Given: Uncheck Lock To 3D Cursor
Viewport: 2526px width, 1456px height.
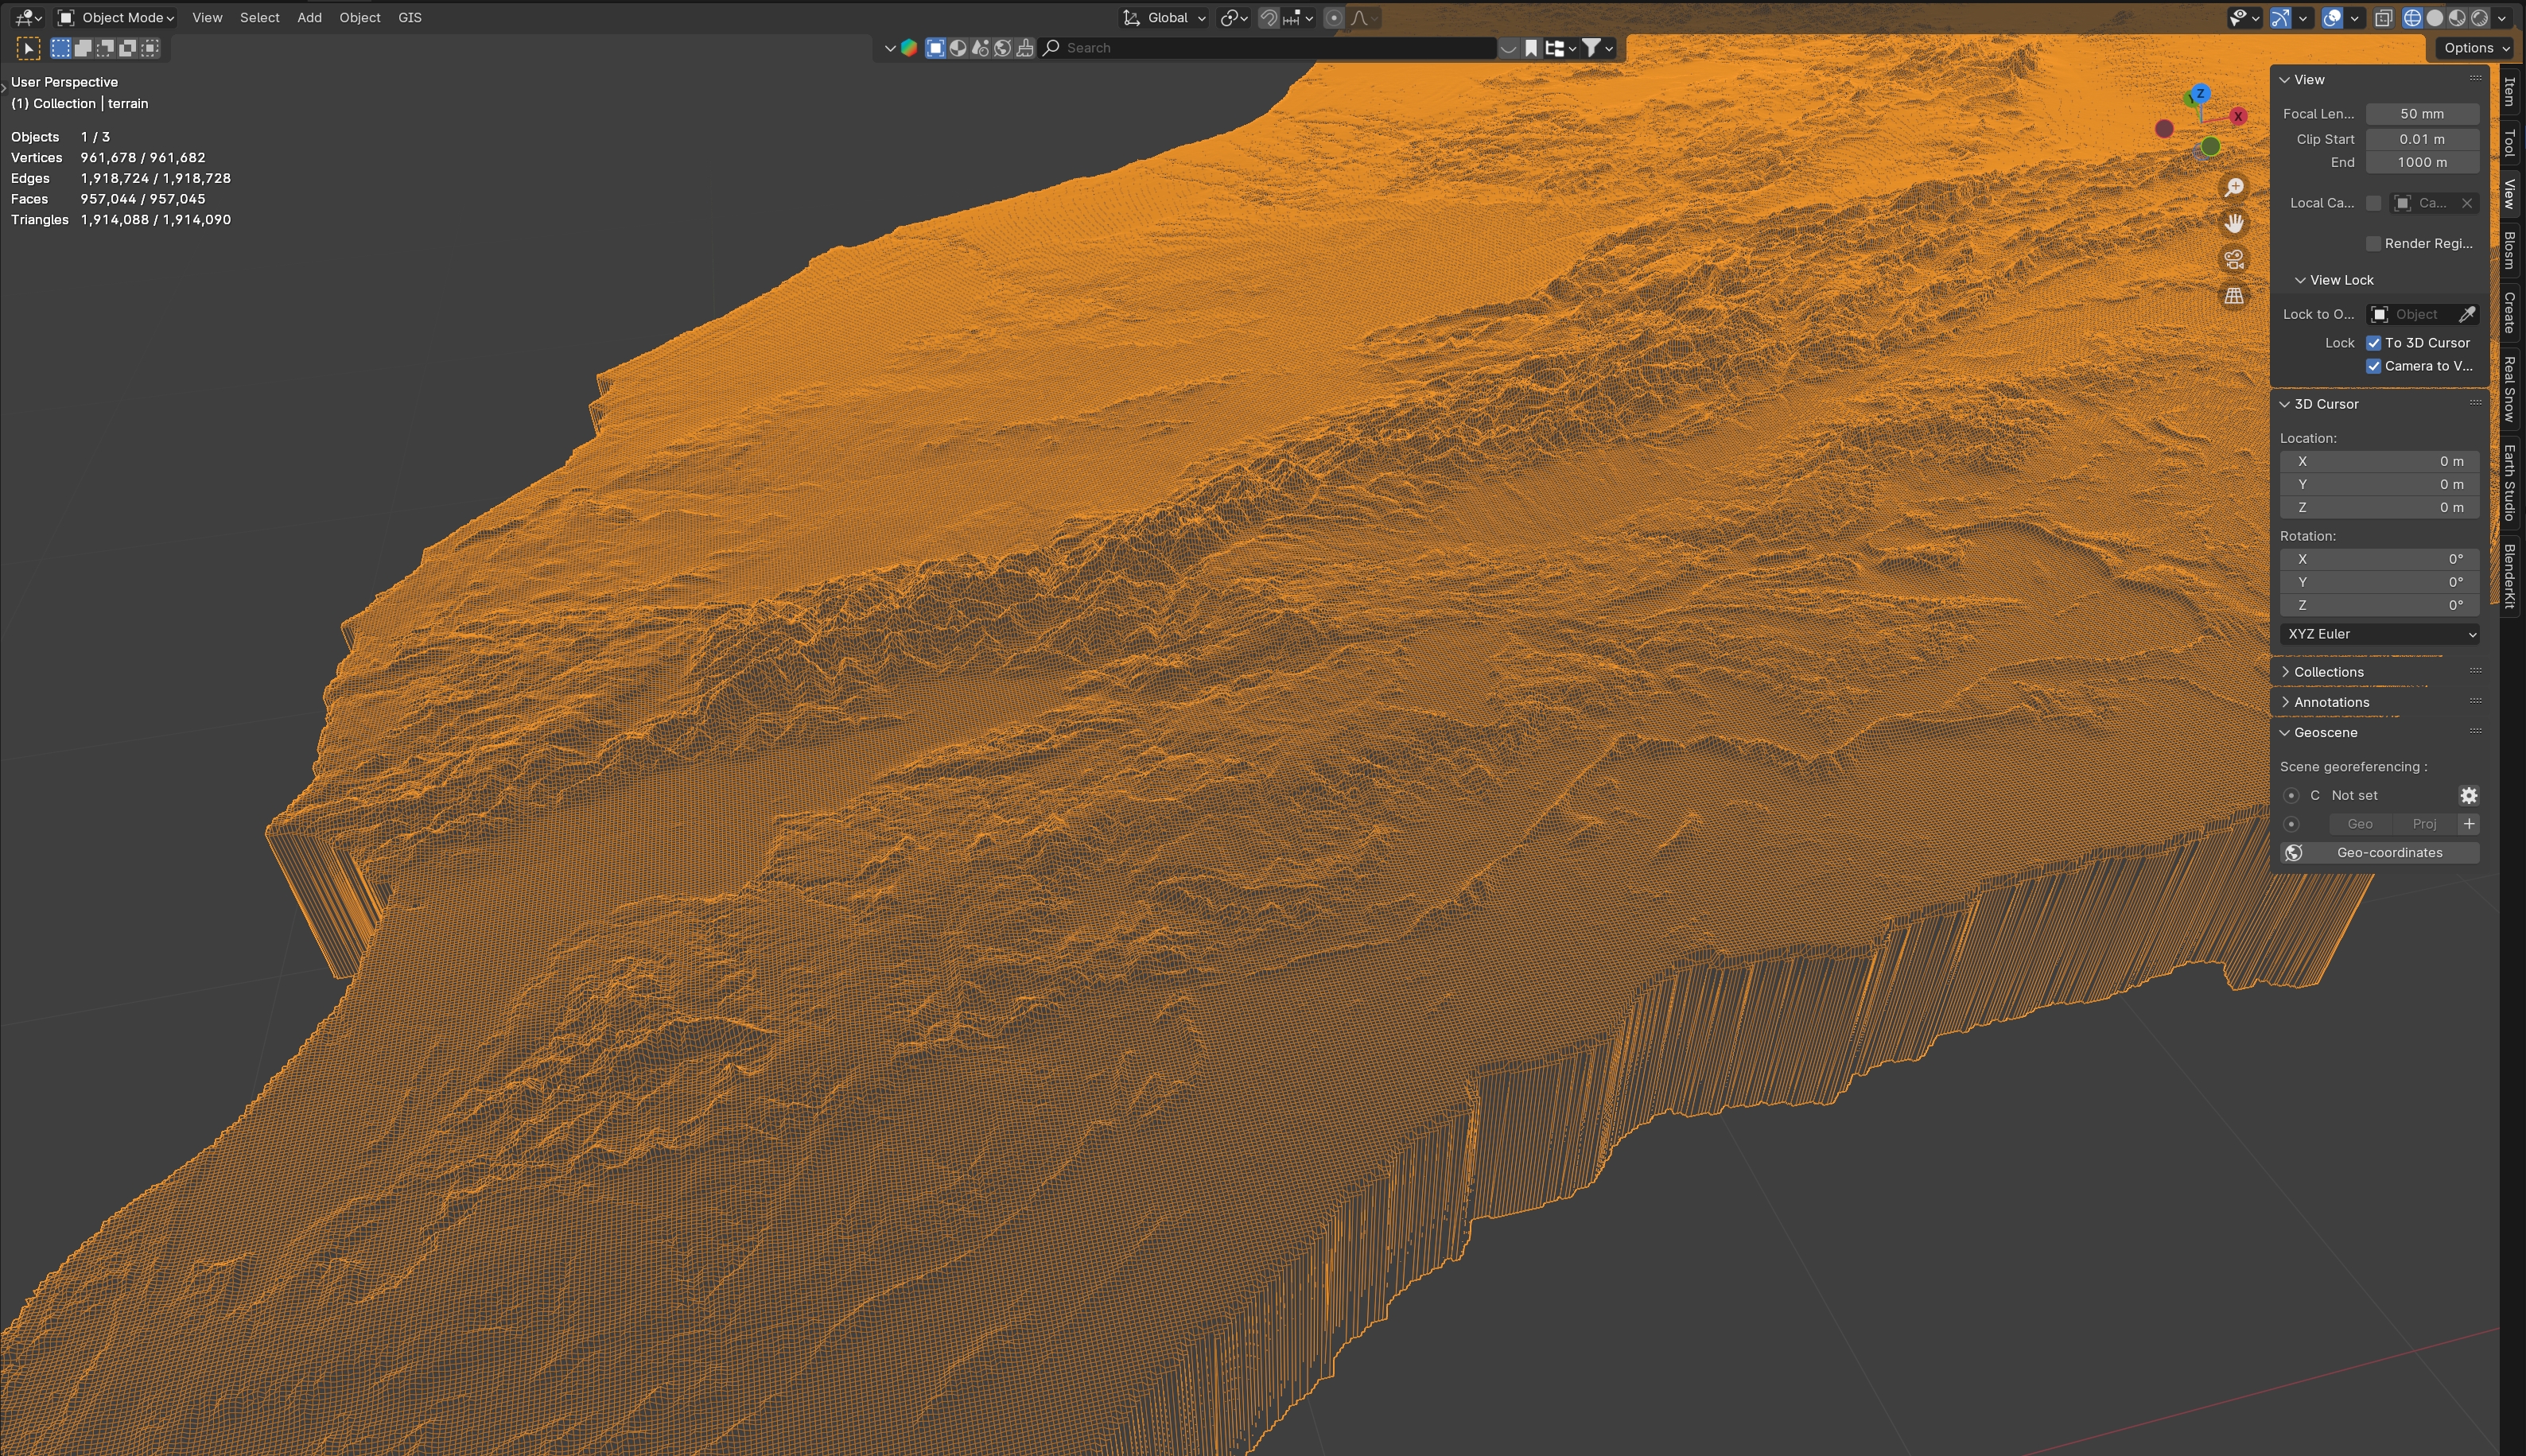Looking at the screenshot, I should click(x=2373, y=342).
